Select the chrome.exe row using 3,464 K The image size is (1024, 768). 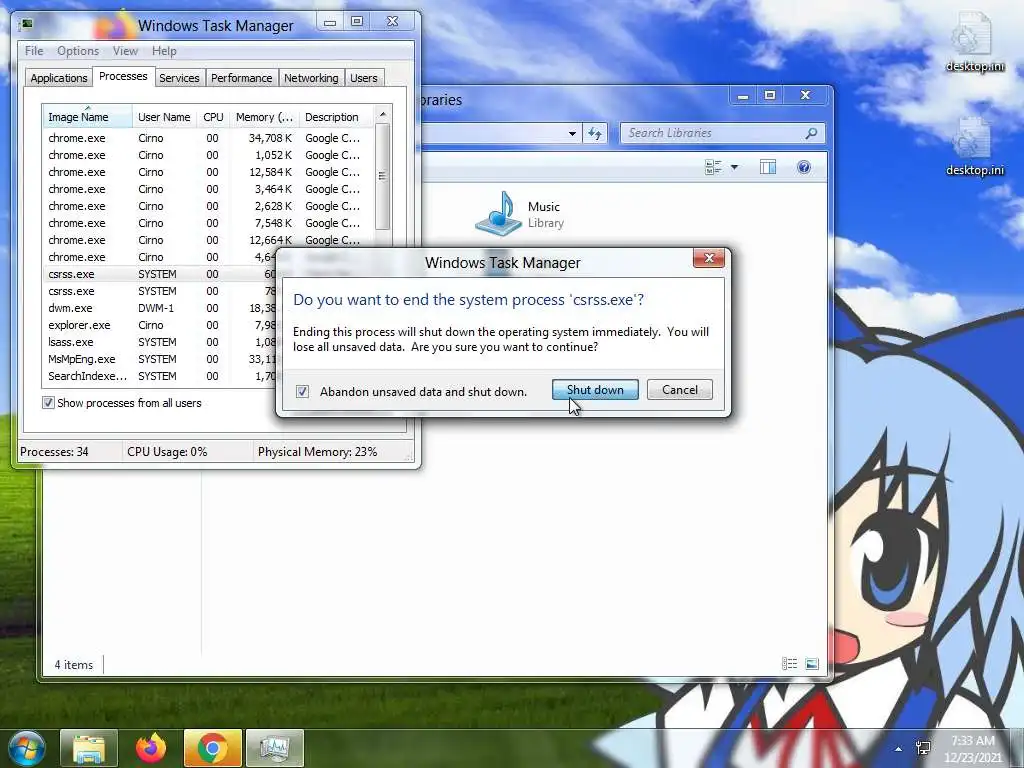[x=208, y=189]
